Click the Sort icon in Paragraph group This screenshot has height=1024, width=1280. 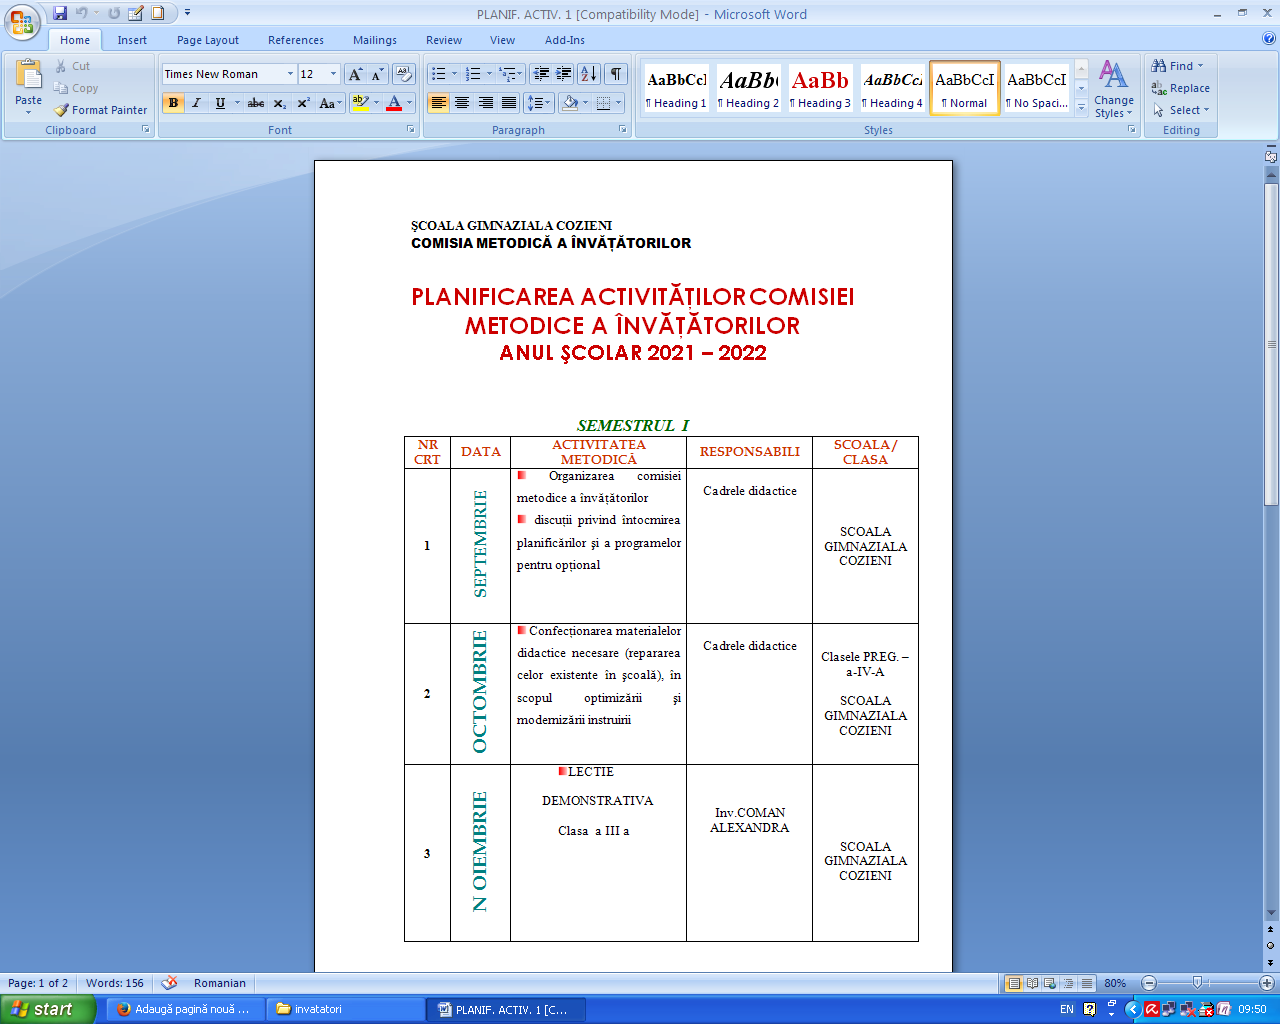coord(589,74)
